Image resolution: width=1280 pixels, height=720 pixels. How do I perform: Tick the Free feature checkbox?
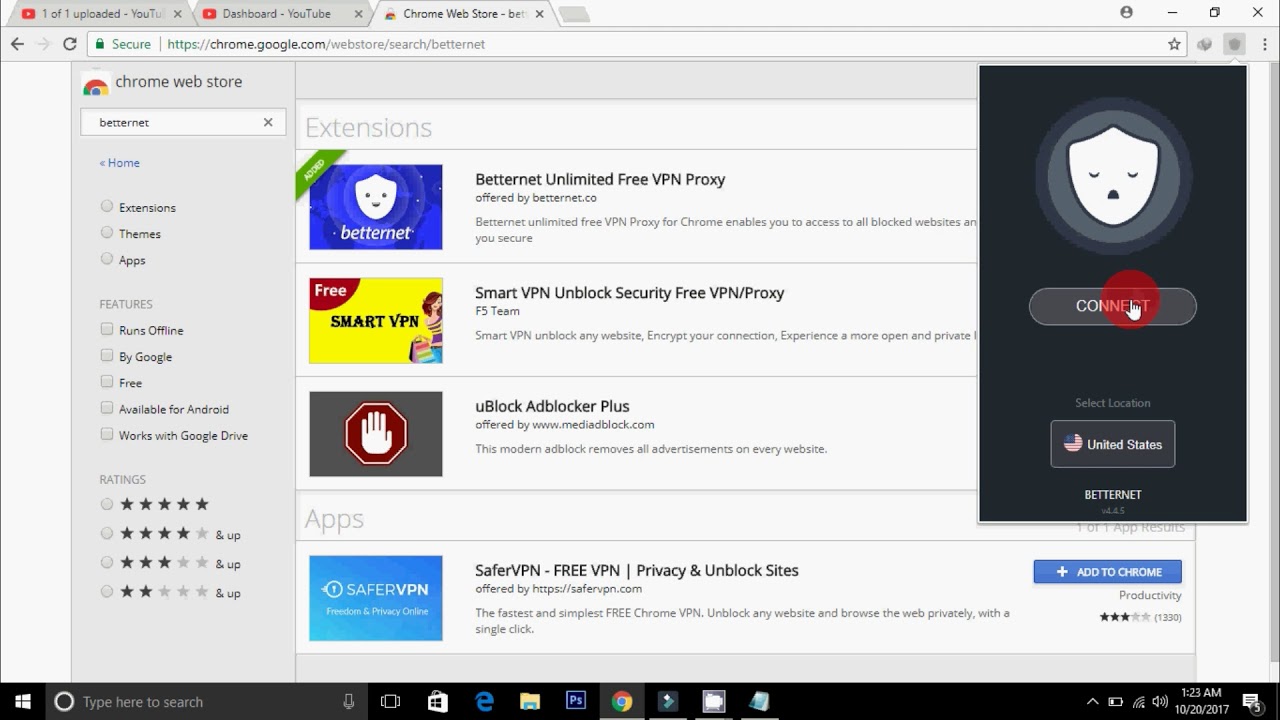[107, 382]
